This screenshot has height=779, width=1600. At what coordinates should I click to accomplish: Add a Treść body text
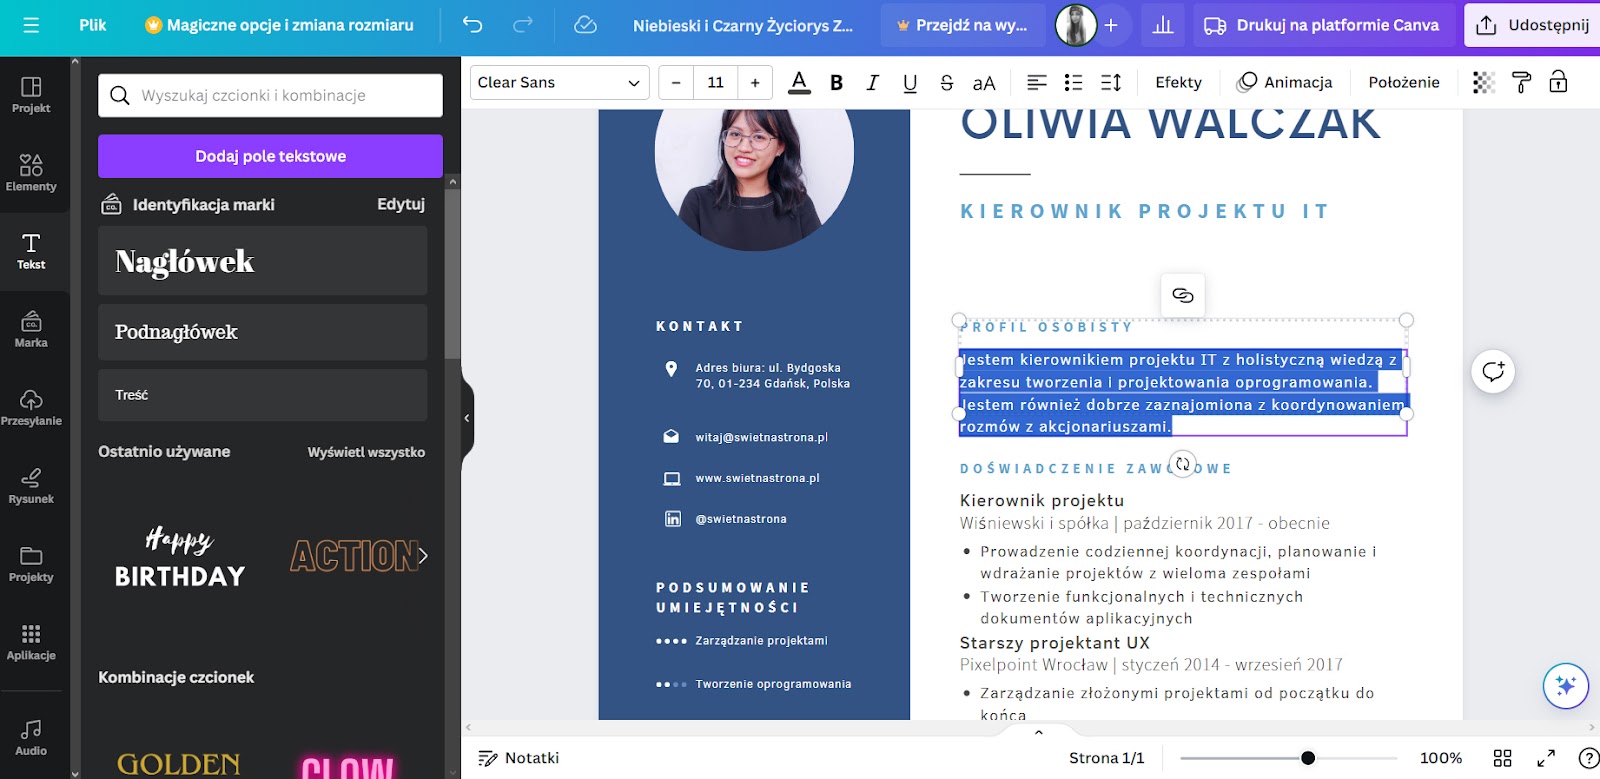coord(262,395)
